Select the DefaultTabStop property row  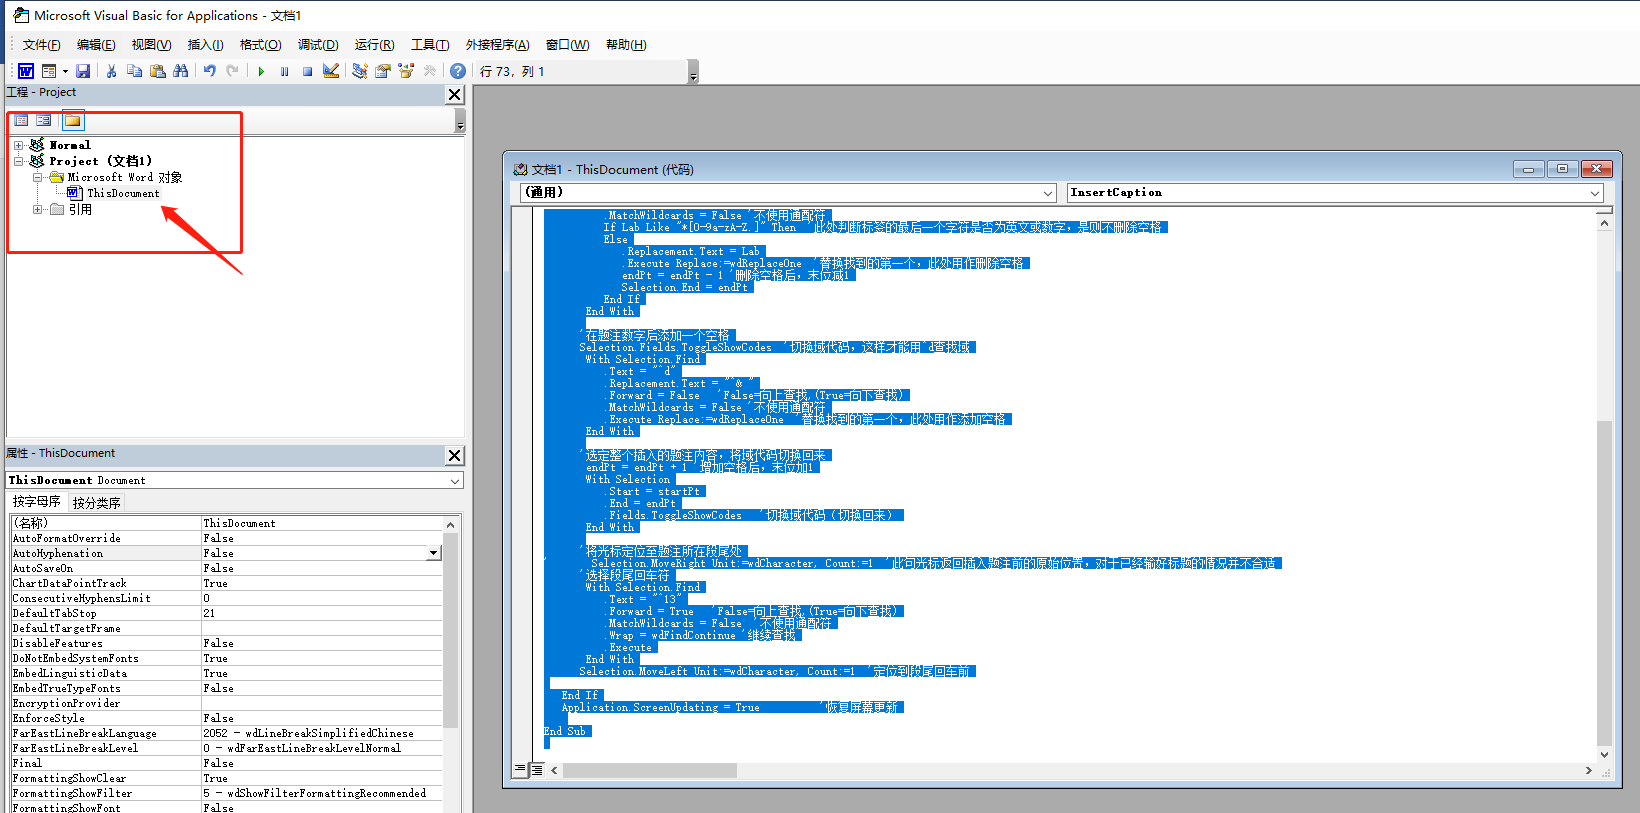pyautogui.click(x=226, y=613)
